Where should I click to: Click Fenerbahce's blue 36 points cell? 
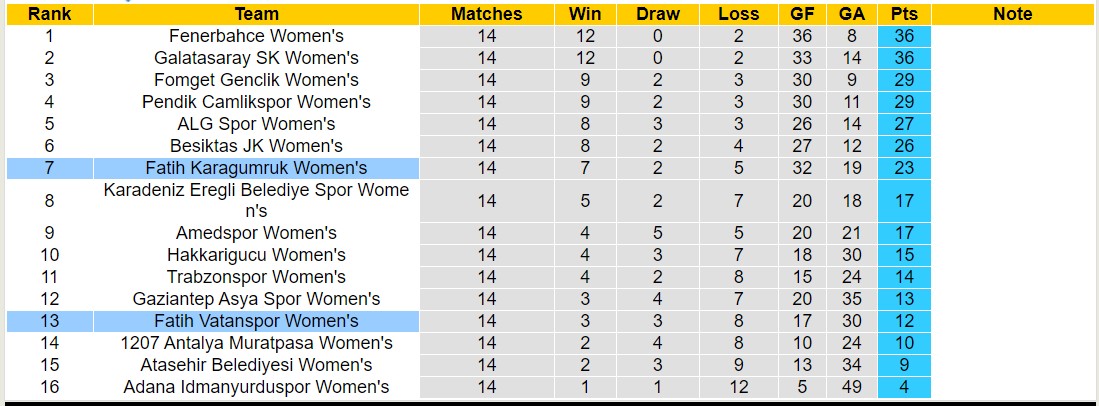(904, 36)
